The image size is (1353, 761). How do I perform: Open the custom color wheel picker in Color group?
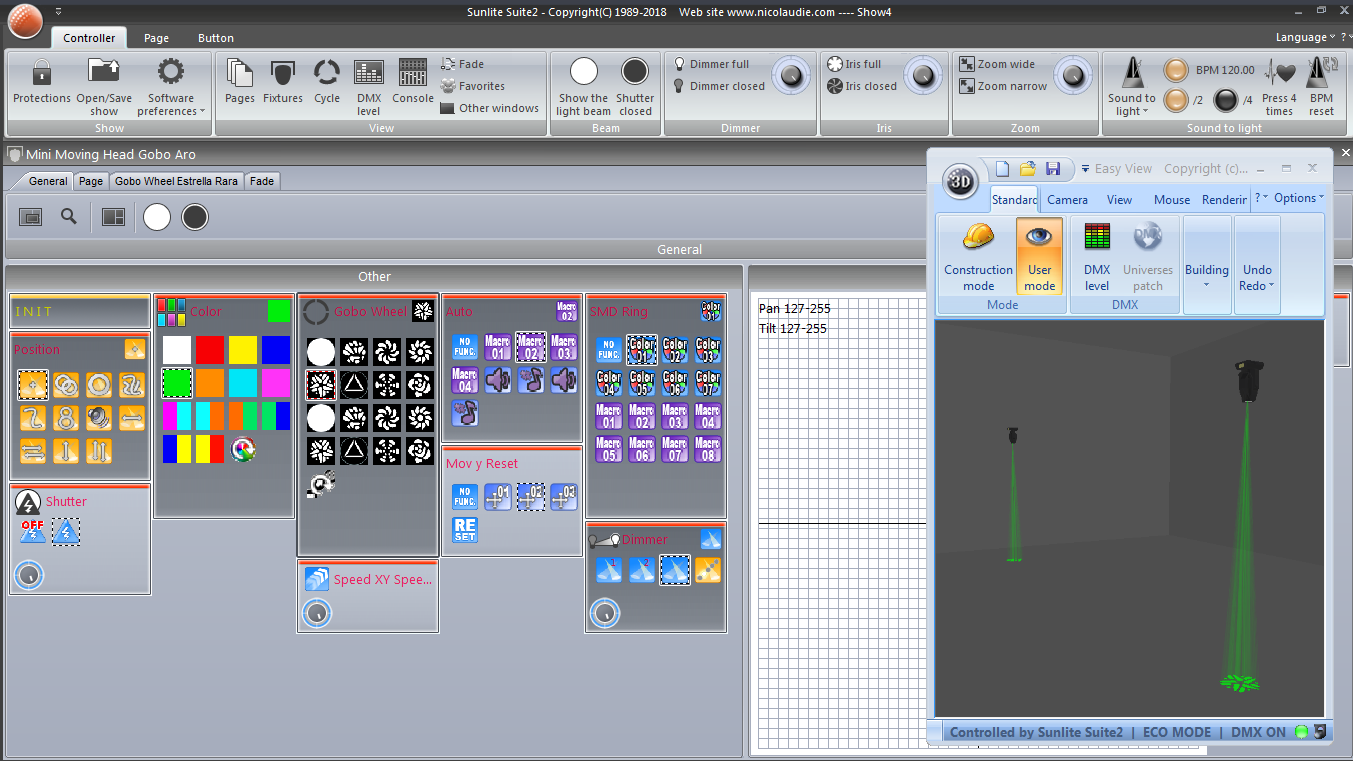click(x=242, y=449)
